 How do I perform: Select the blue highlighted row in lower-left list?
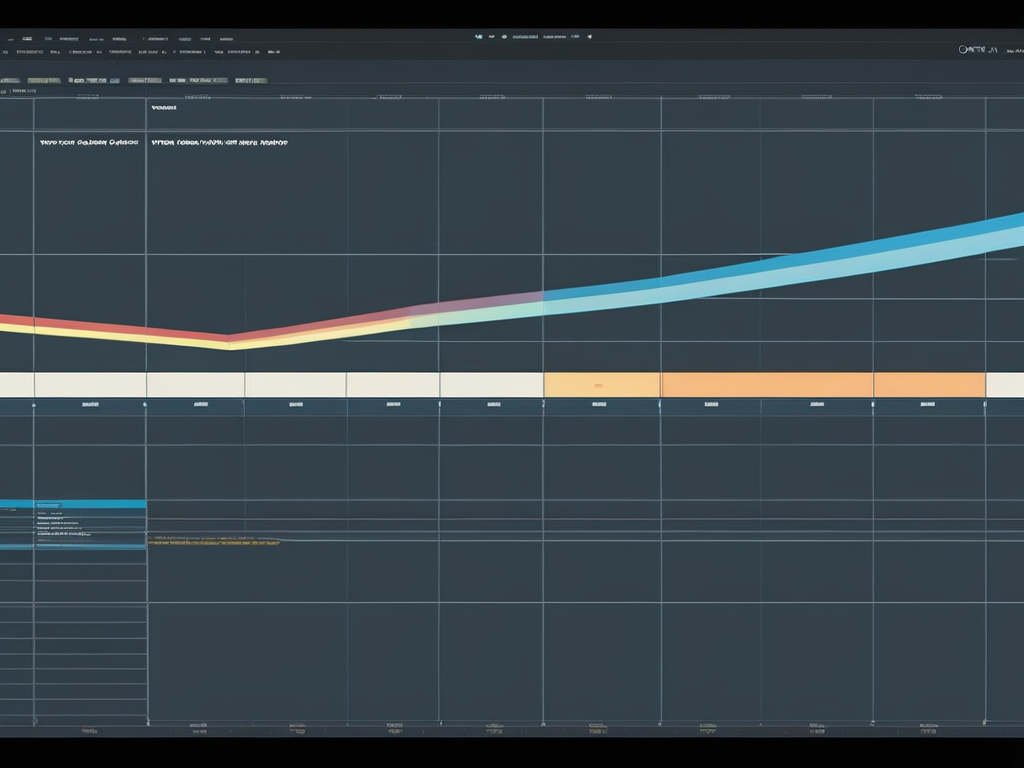click(73, 505)
